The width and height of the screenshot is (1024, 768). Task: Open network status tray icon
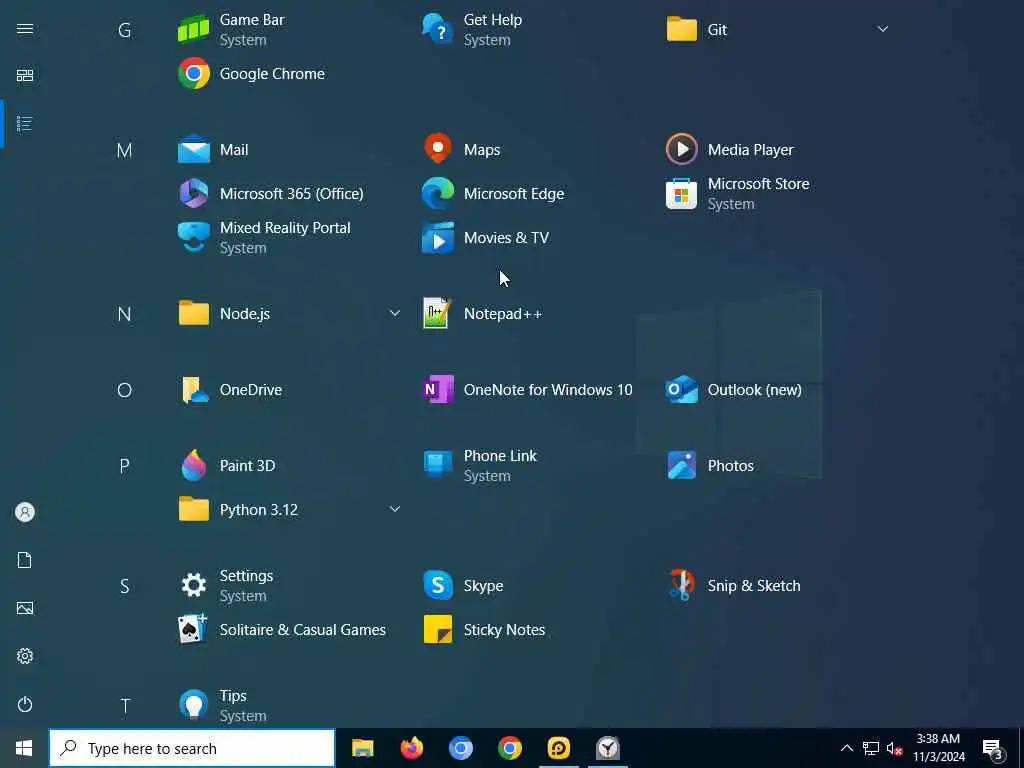coord(871,748)
